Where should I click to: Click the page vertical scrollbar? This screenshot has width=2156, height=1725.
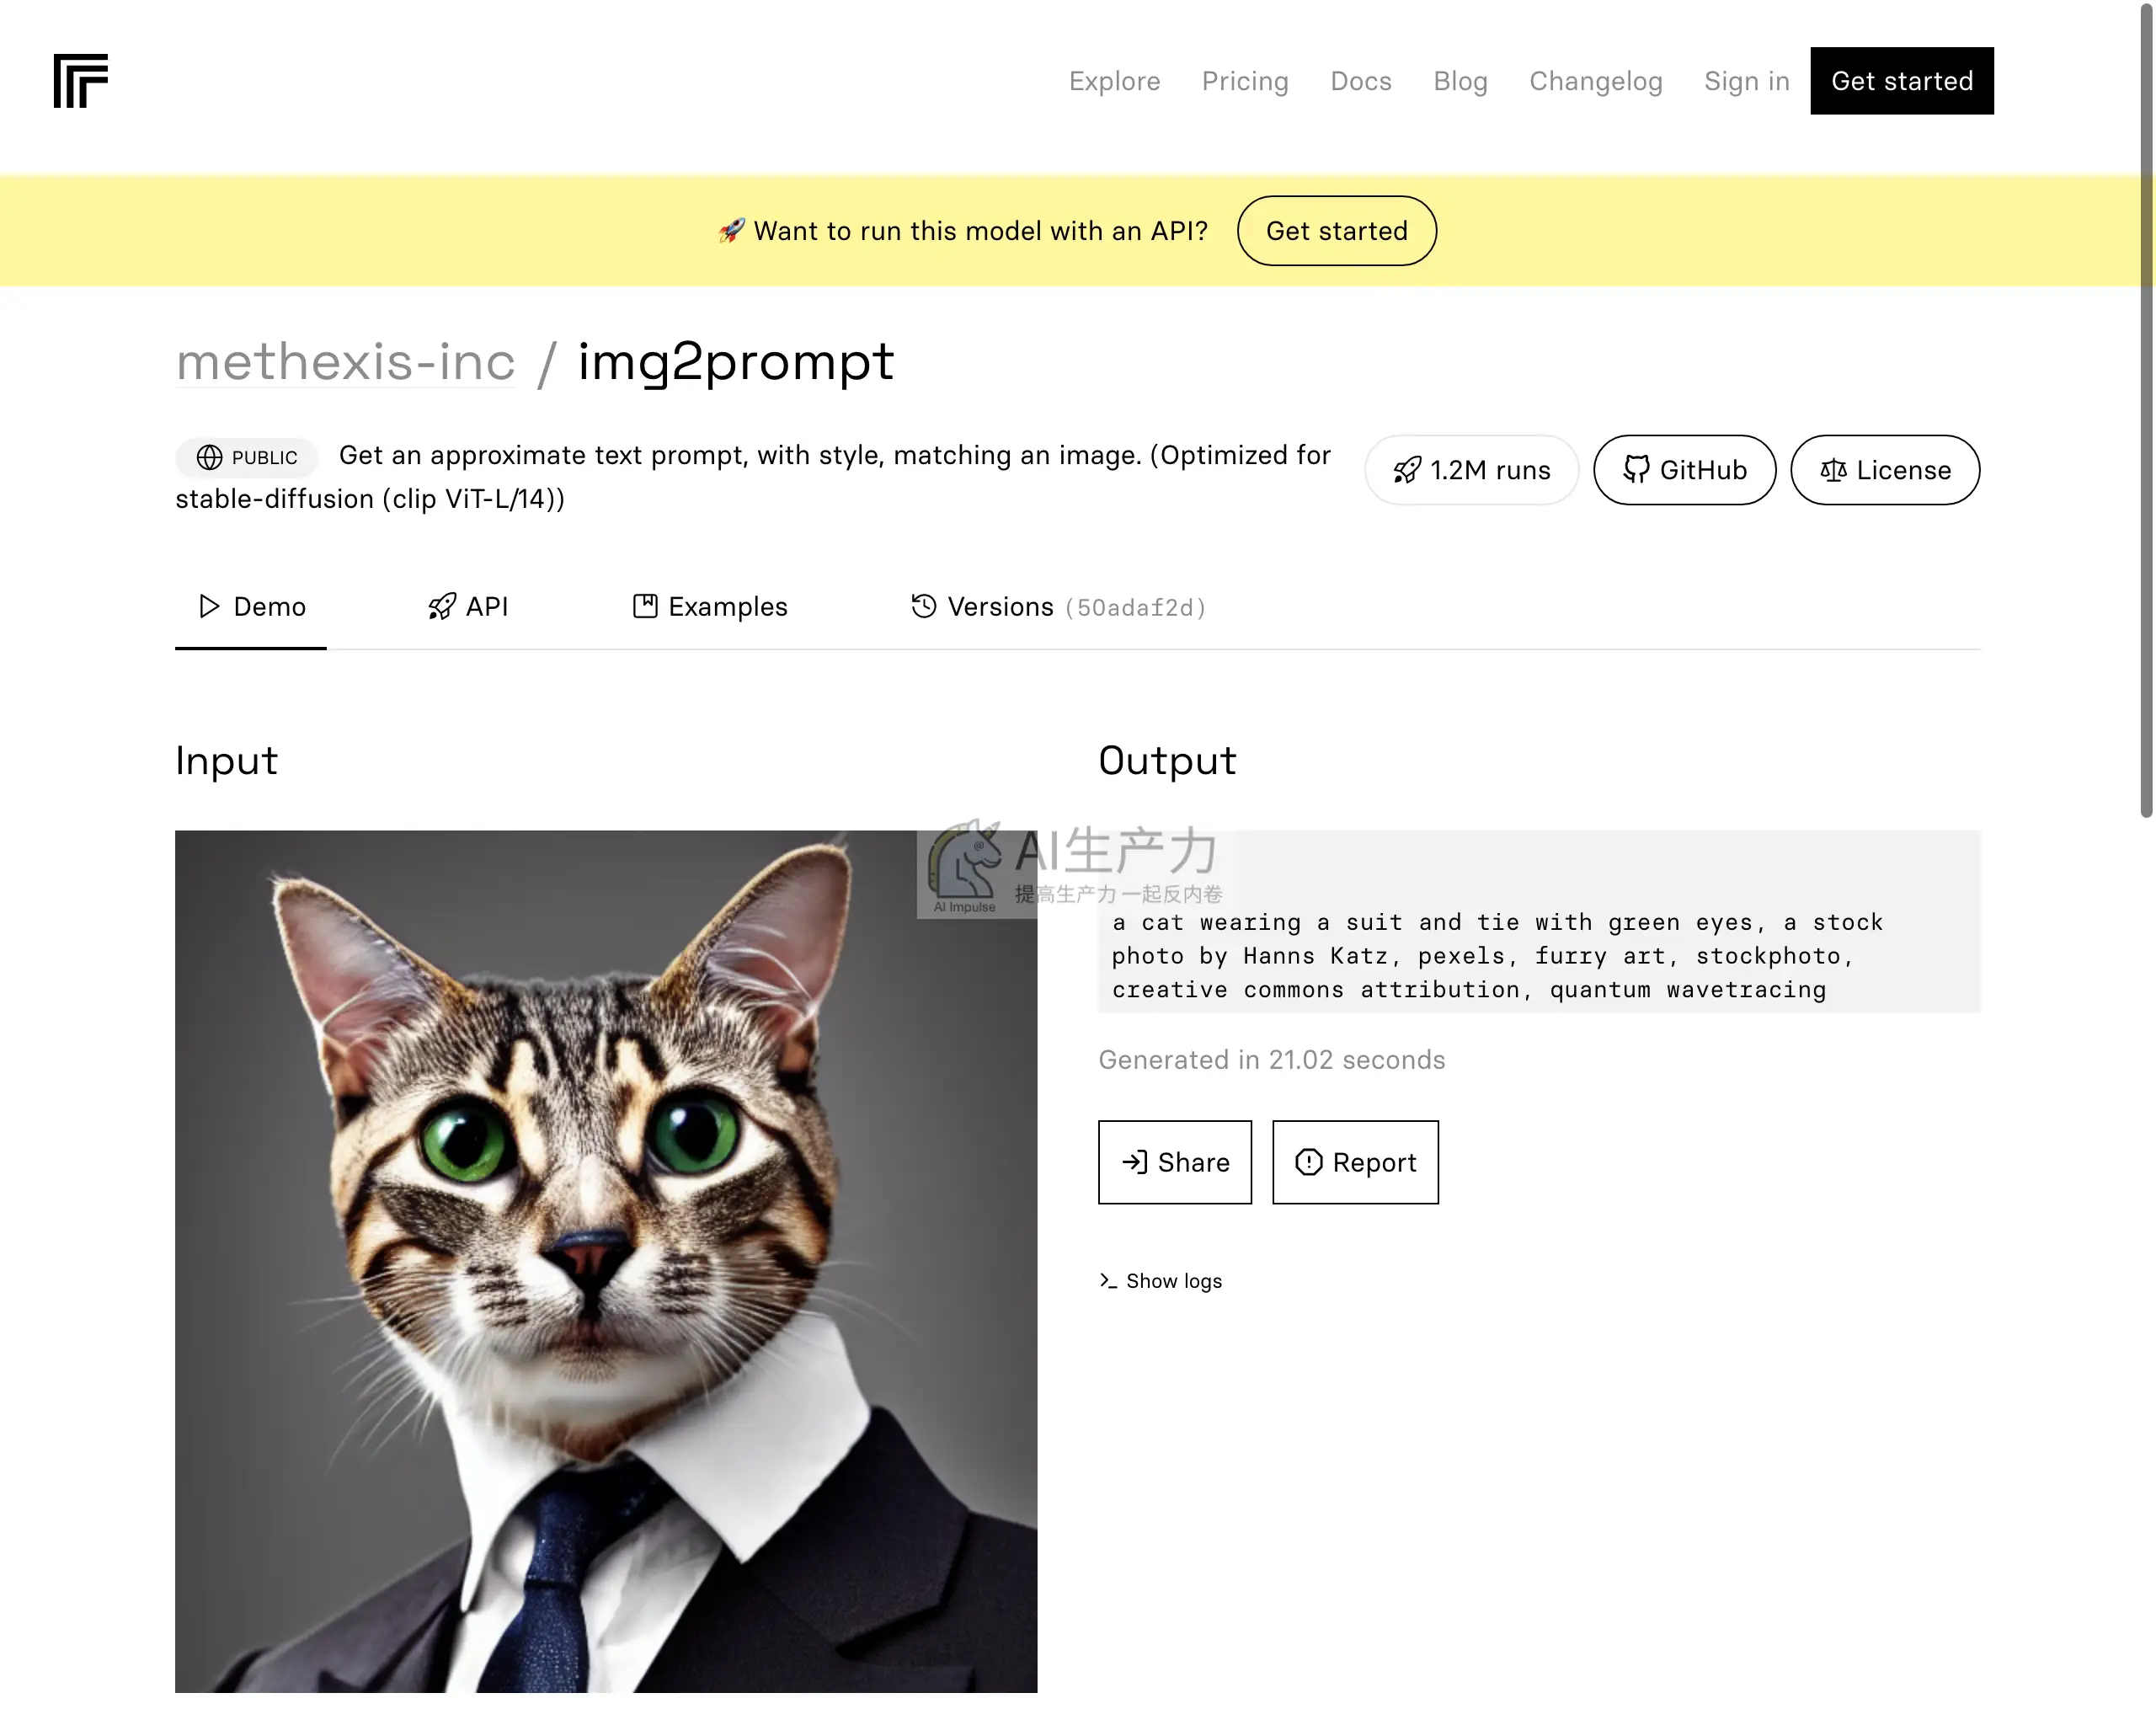pyautogui.click(x=2146, y=410)
